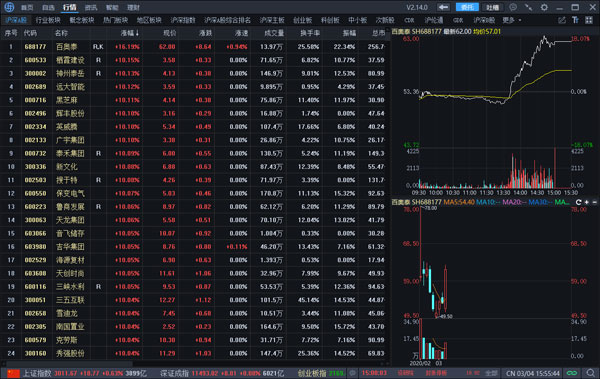The height and width of the screenshot is (379, 600).
Task: Sort by 涨幅 column header
Action: [130, 33]
